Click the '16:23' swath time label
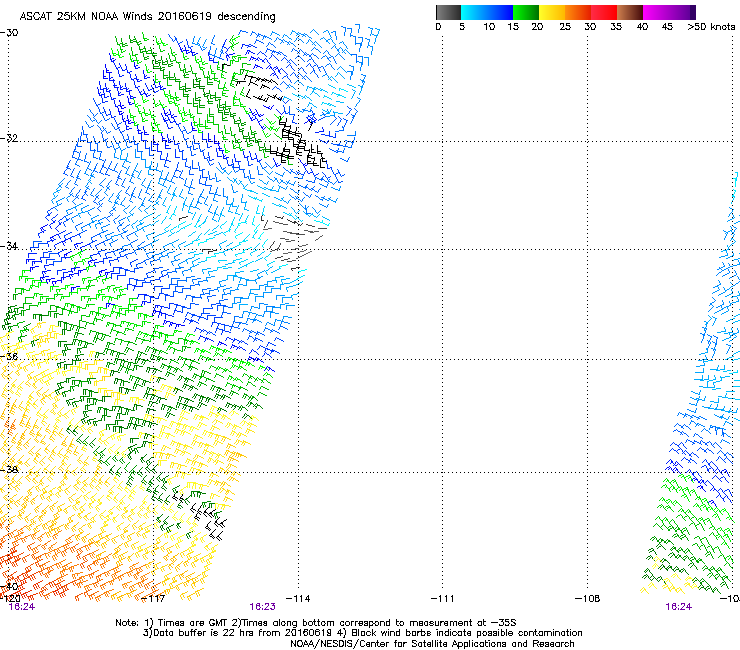Image resolution: width=740 pixels, height=650 pixels. coord(262,607)
